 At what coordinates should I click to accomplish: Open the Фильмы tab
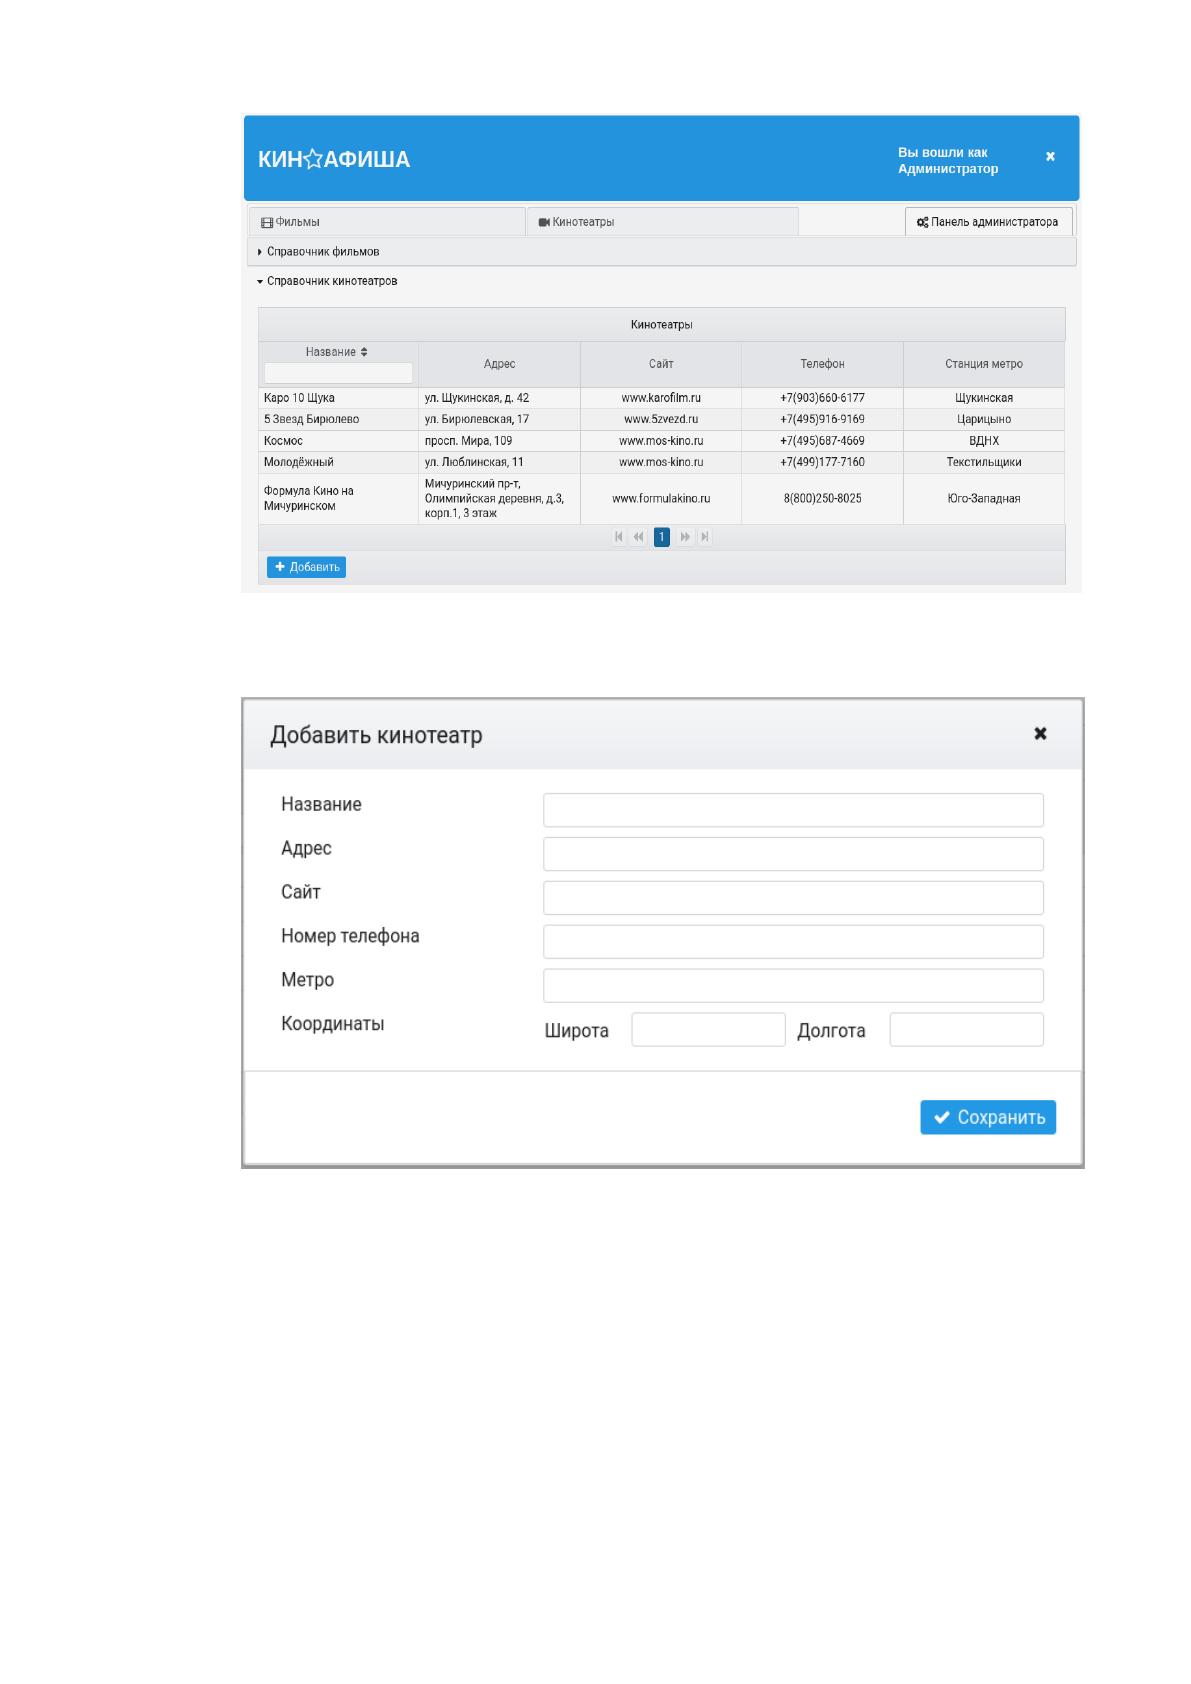point(386,222)
